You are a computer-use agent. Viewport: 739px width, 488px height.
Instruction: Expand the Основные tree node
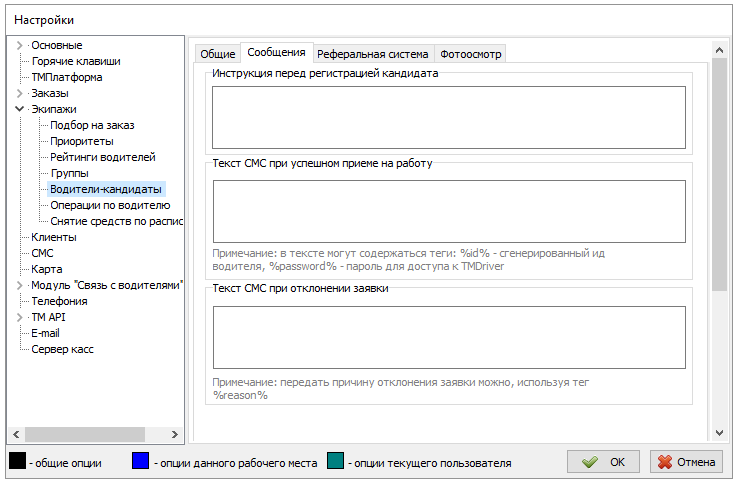coord(20,45)
